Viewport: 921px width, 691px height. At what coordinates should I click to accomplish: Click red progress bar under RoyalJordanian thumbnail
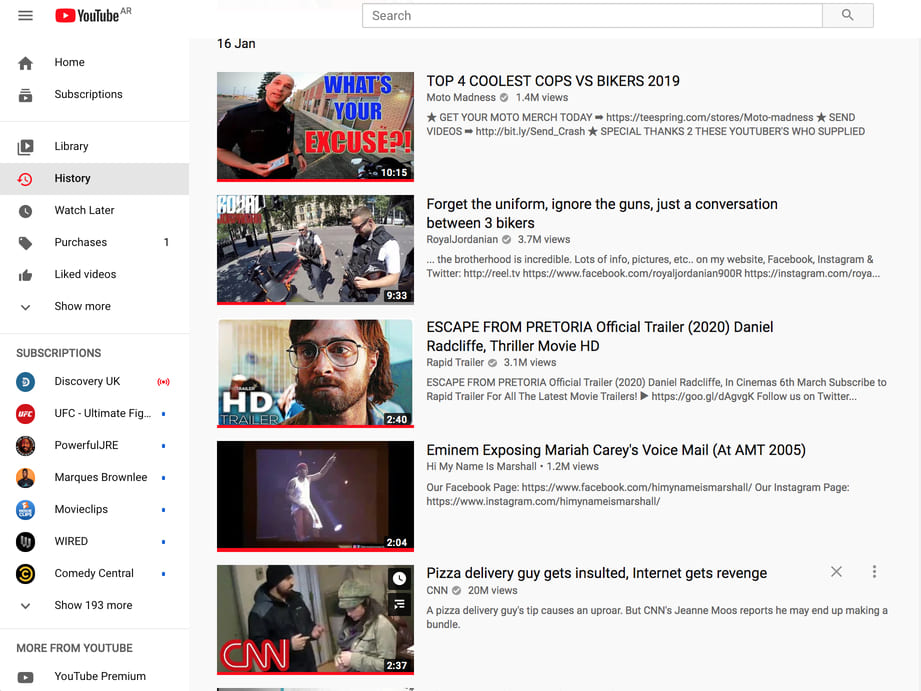tap(251, 303)
